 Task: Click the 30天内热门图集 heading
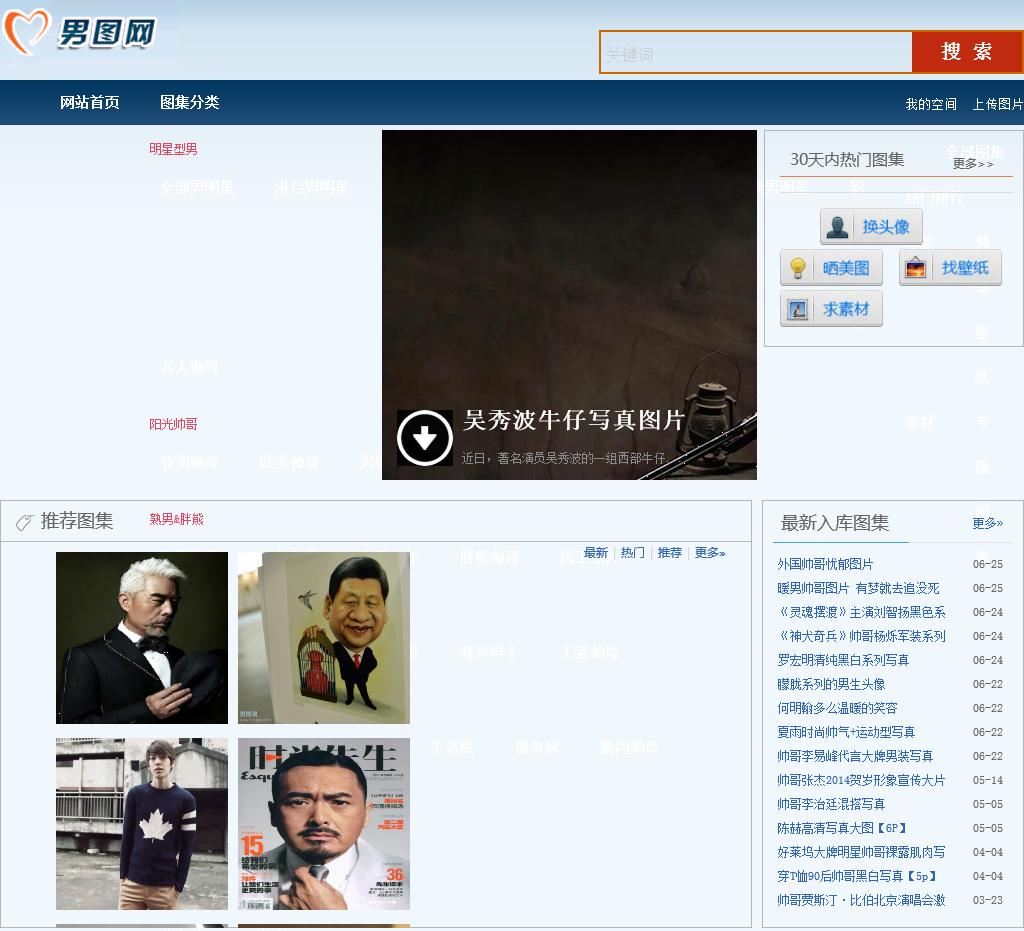[x=847, y=159]
